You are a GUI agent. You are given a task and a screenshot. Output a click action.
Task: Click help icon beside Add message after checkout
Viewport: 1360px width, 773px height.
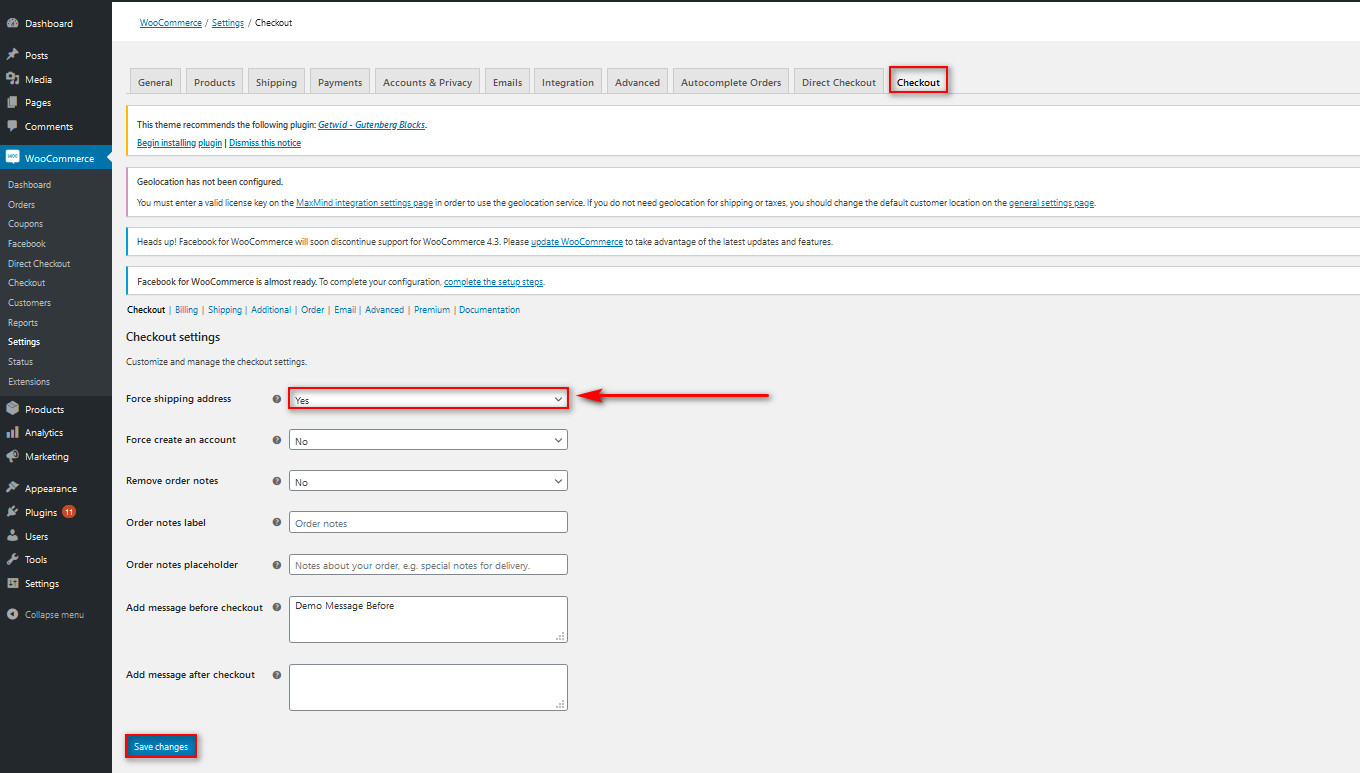pos(277,675)
